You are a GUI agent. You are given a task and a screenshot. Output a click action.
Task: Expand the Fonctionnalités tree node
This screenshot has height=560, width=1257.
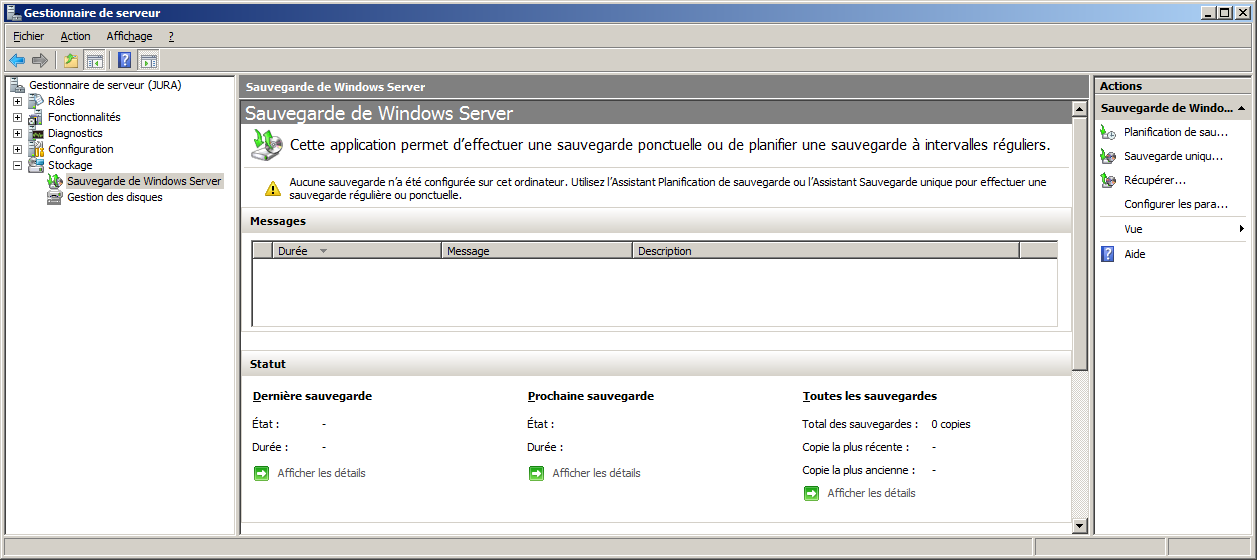[17, 117]
